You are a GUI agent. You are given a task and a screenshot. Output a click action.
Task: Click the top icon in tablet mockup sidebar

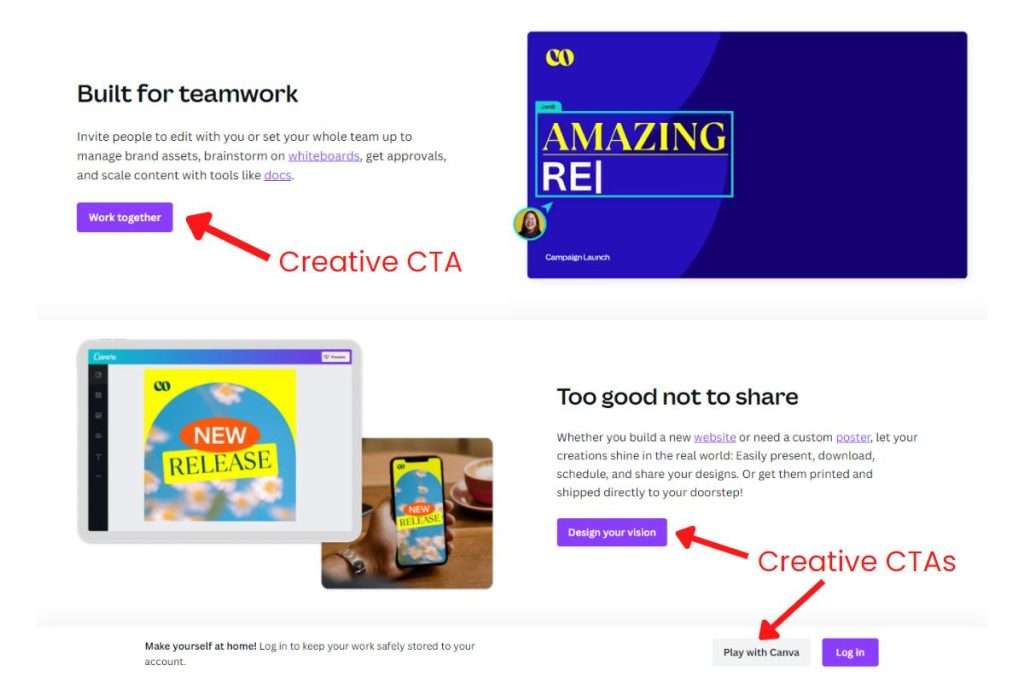[x=98, y=375]
